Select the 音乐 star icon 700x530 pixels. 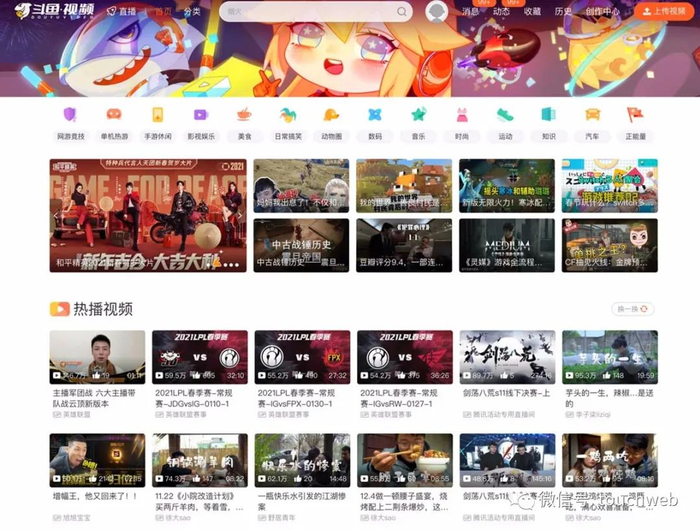418,115
